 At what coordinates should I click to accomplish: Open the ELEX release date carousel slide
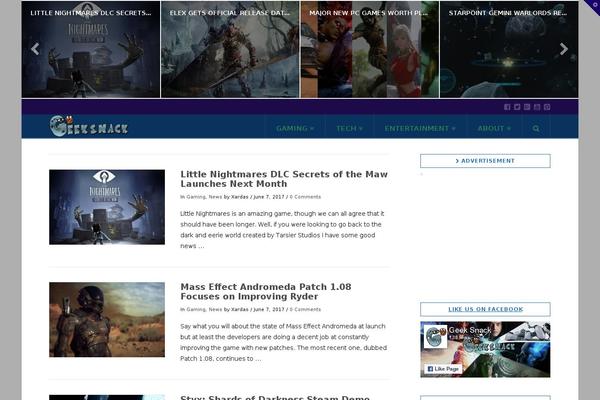pos(230,49)
